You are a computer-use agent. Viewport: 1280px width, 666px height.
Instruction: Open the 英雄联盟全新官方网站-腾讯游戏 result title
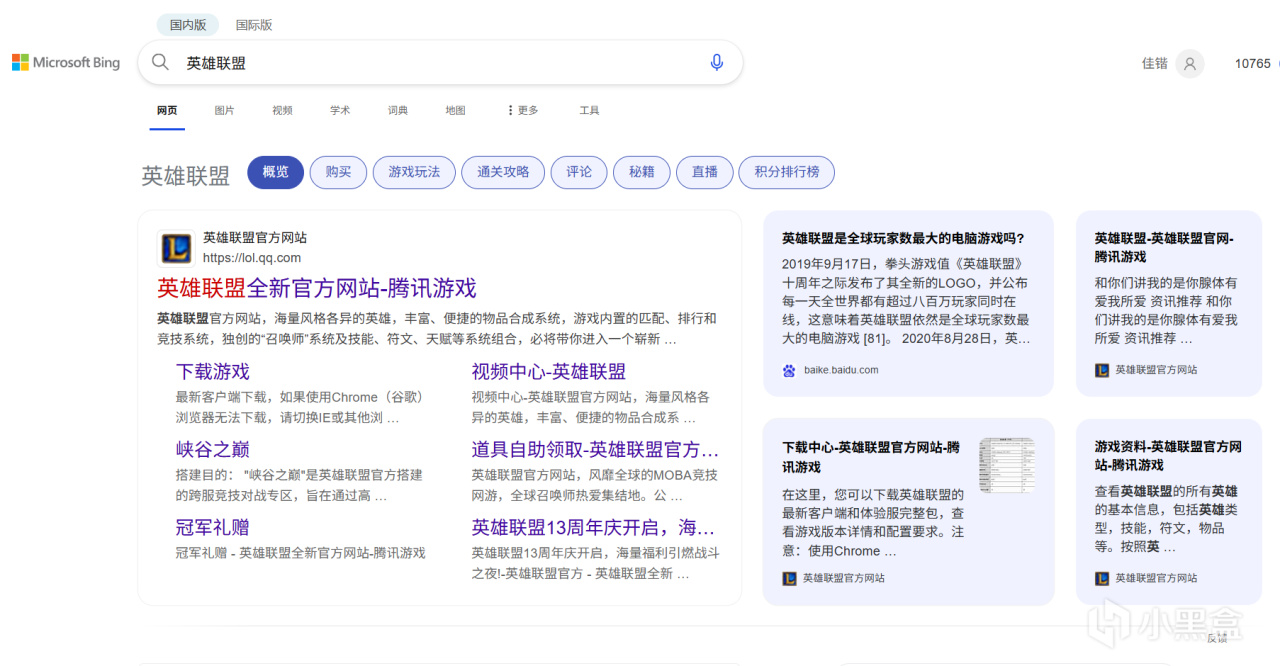click(x=317, y=288)
